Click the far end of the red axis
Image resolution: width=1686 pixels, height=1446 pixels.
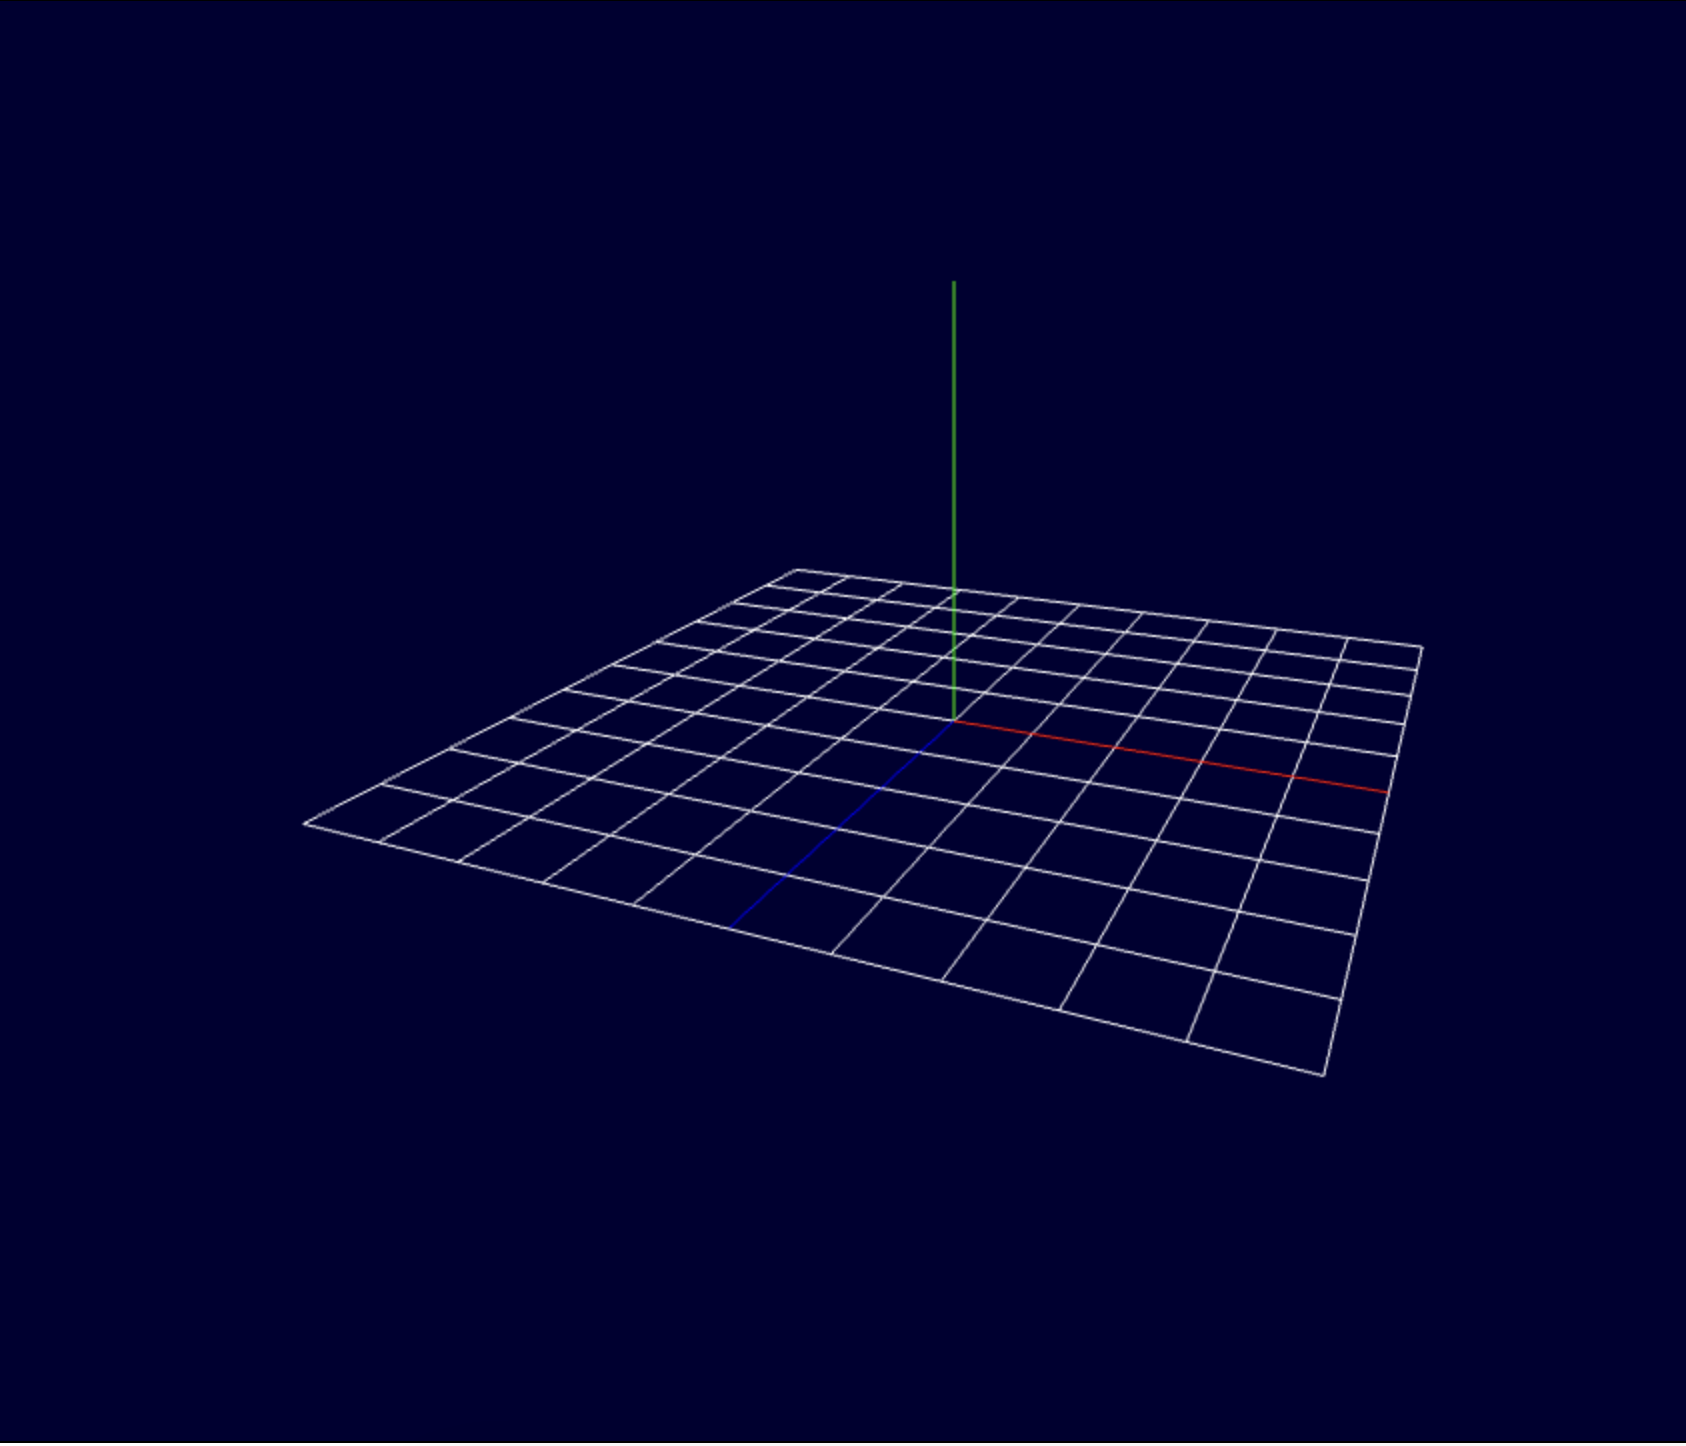click(x=1387, y=792)
